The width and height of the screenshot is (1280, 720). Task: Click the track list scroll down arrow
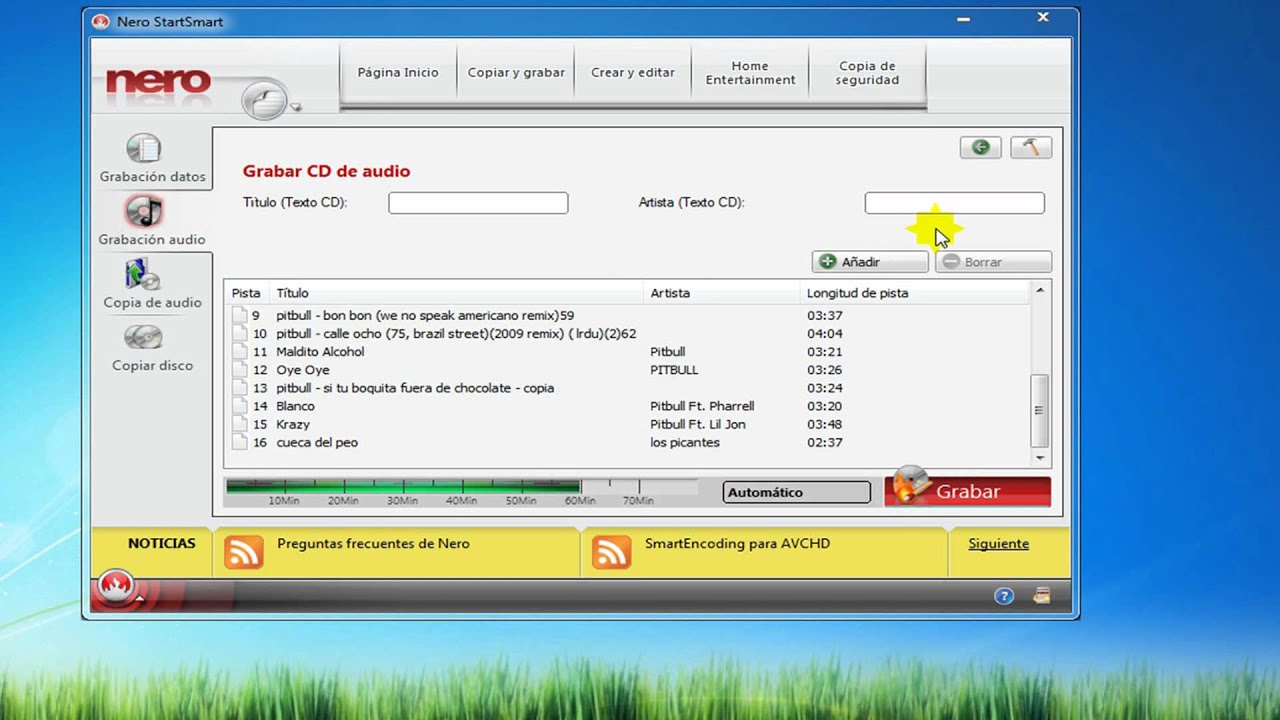coord(1040,458)
